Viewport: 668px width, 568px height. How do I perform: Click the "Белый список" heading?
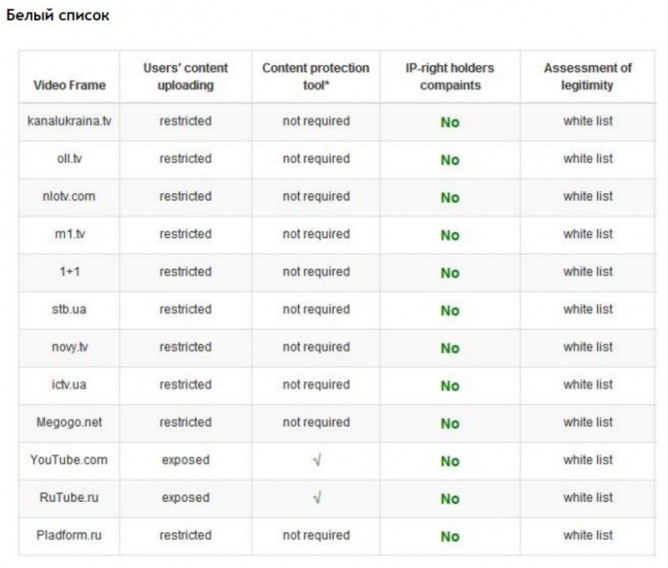58,16
